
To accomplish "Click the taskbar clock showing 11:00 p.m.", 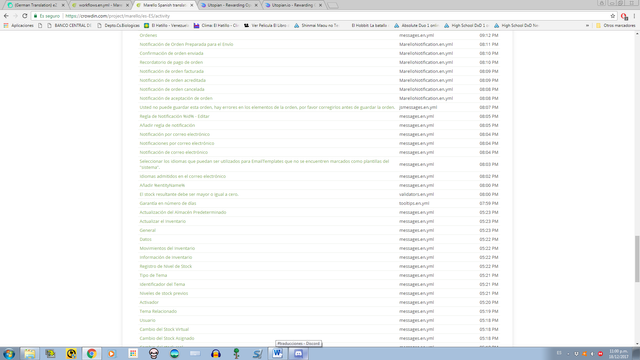I will click(618, 353).
